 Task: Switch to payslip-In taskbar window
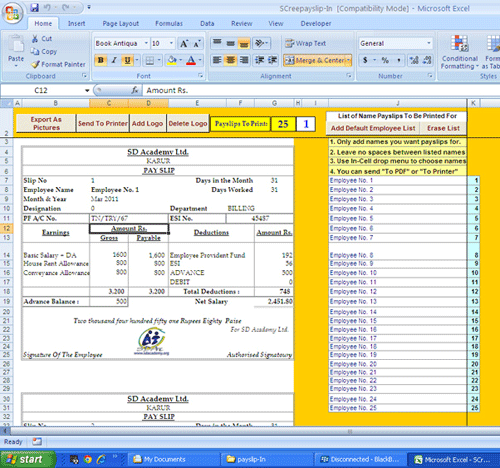point(267,459)
